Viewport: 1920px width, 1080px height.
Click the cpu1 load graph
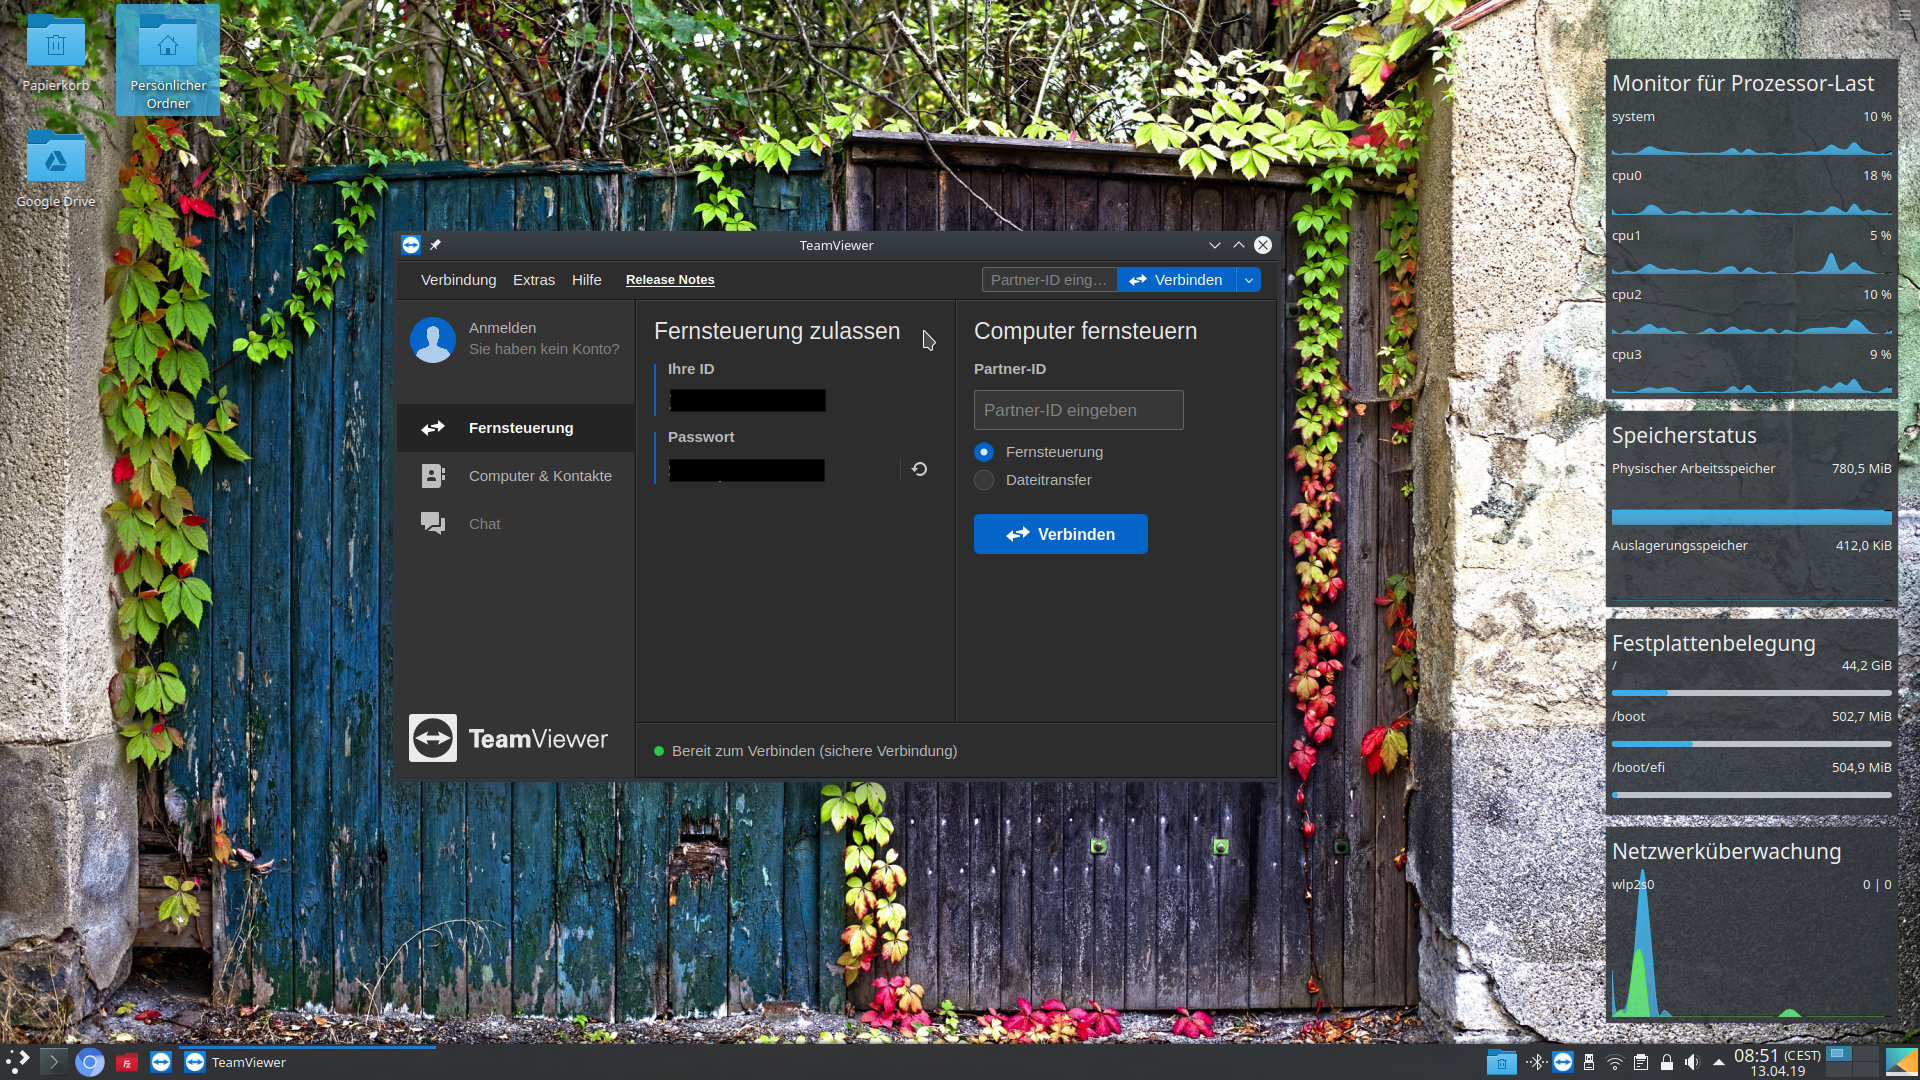(x=1752, y=262)
